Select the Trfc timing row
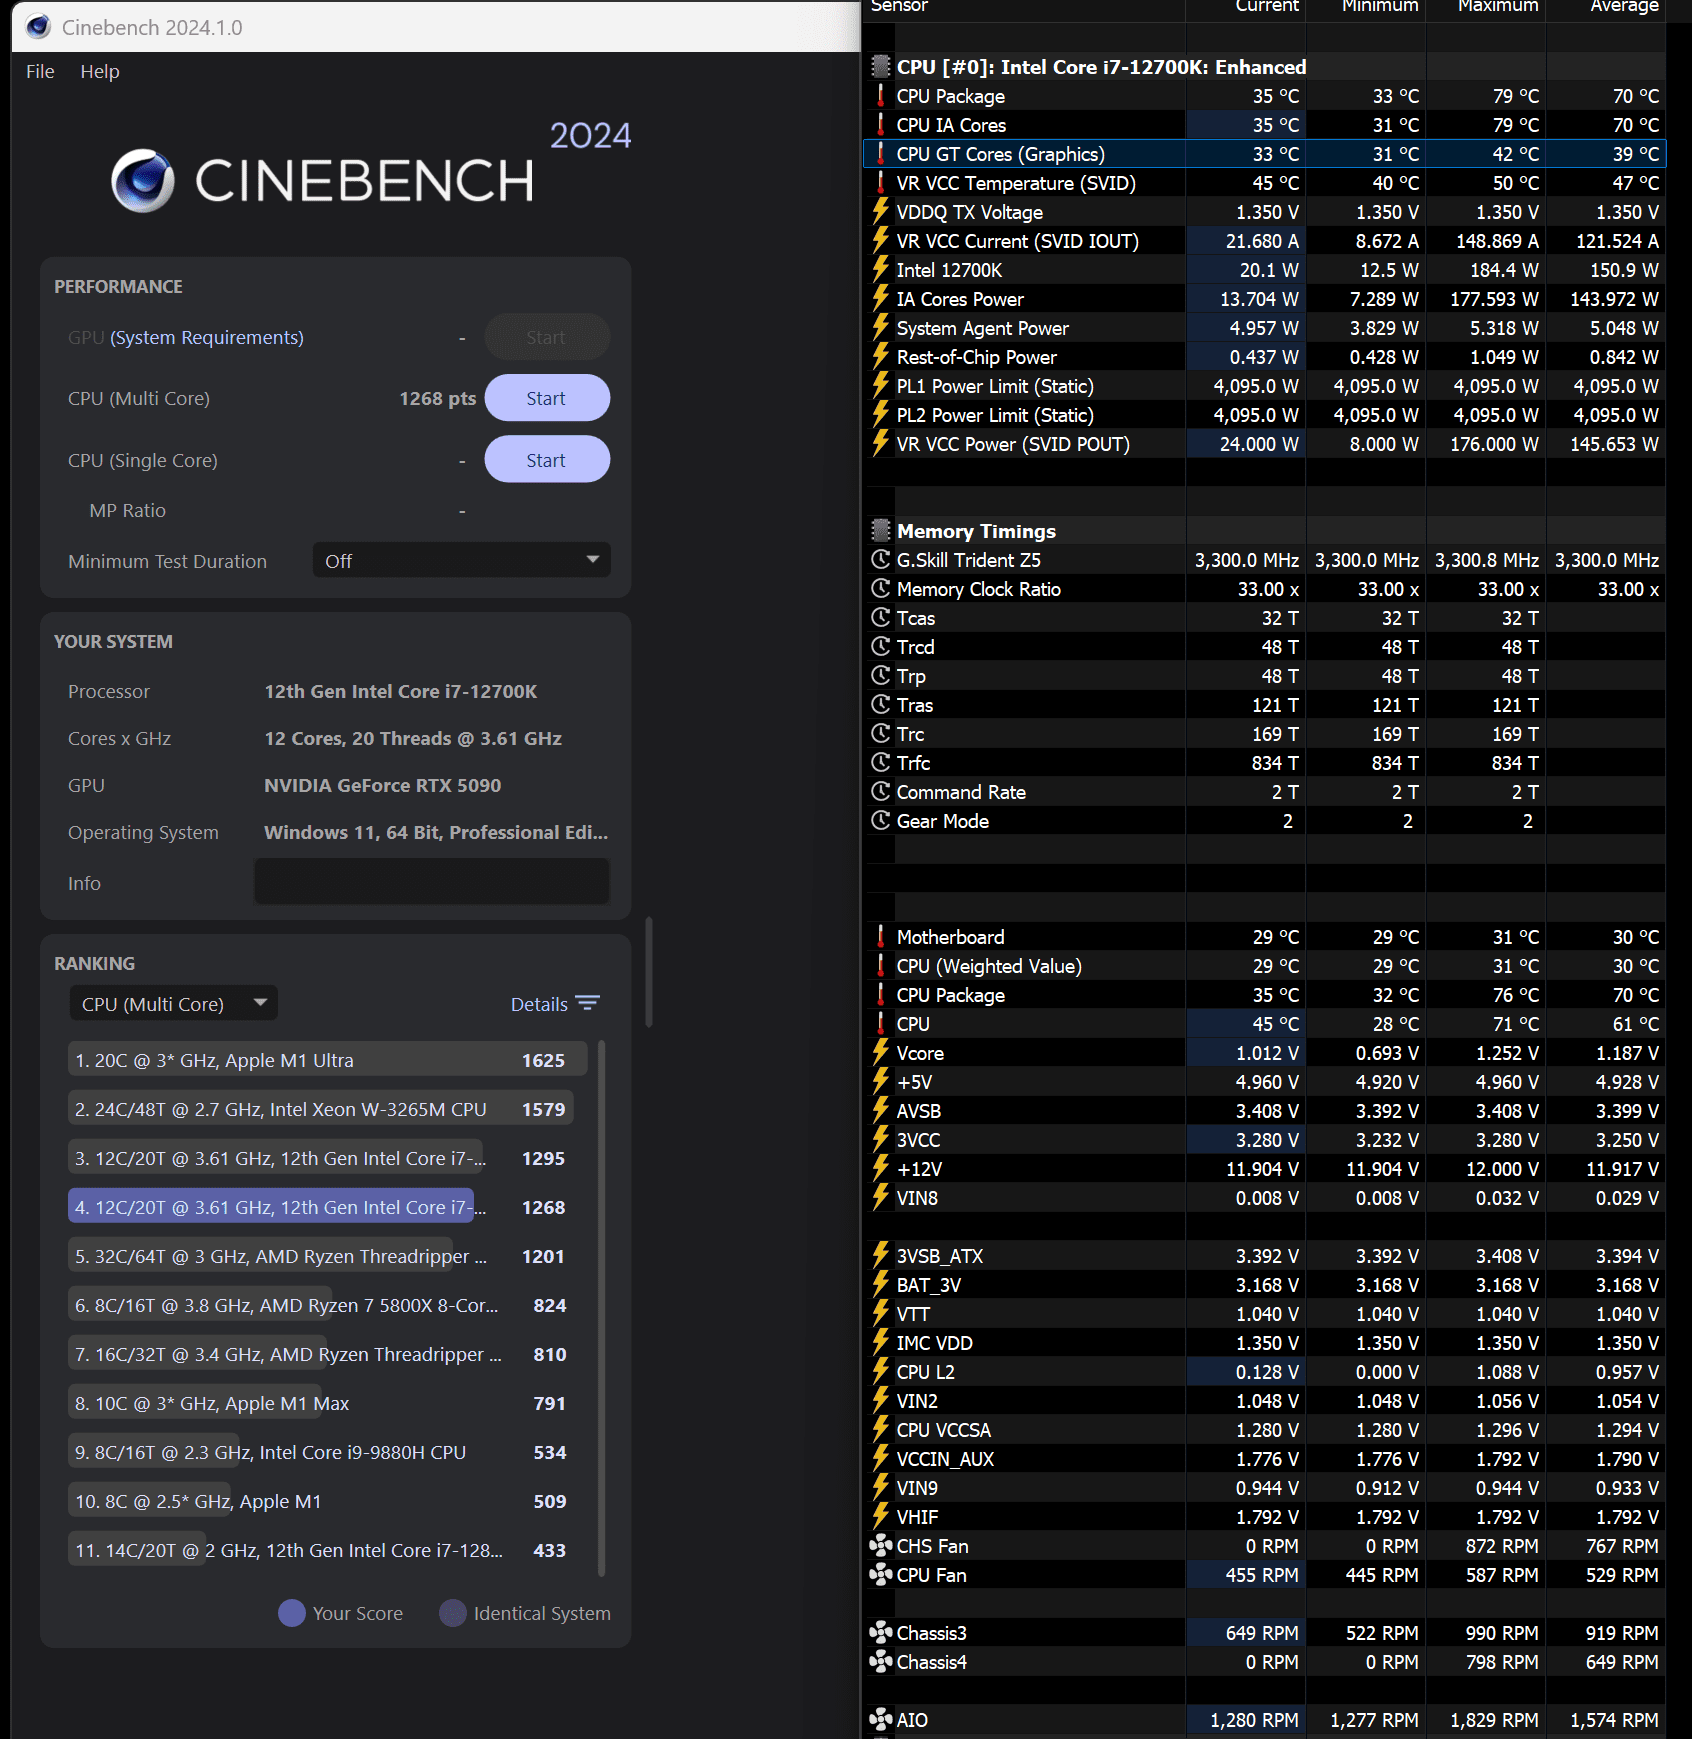The height and width of the screenshot is (1739, 1692). click(1265, 763)
